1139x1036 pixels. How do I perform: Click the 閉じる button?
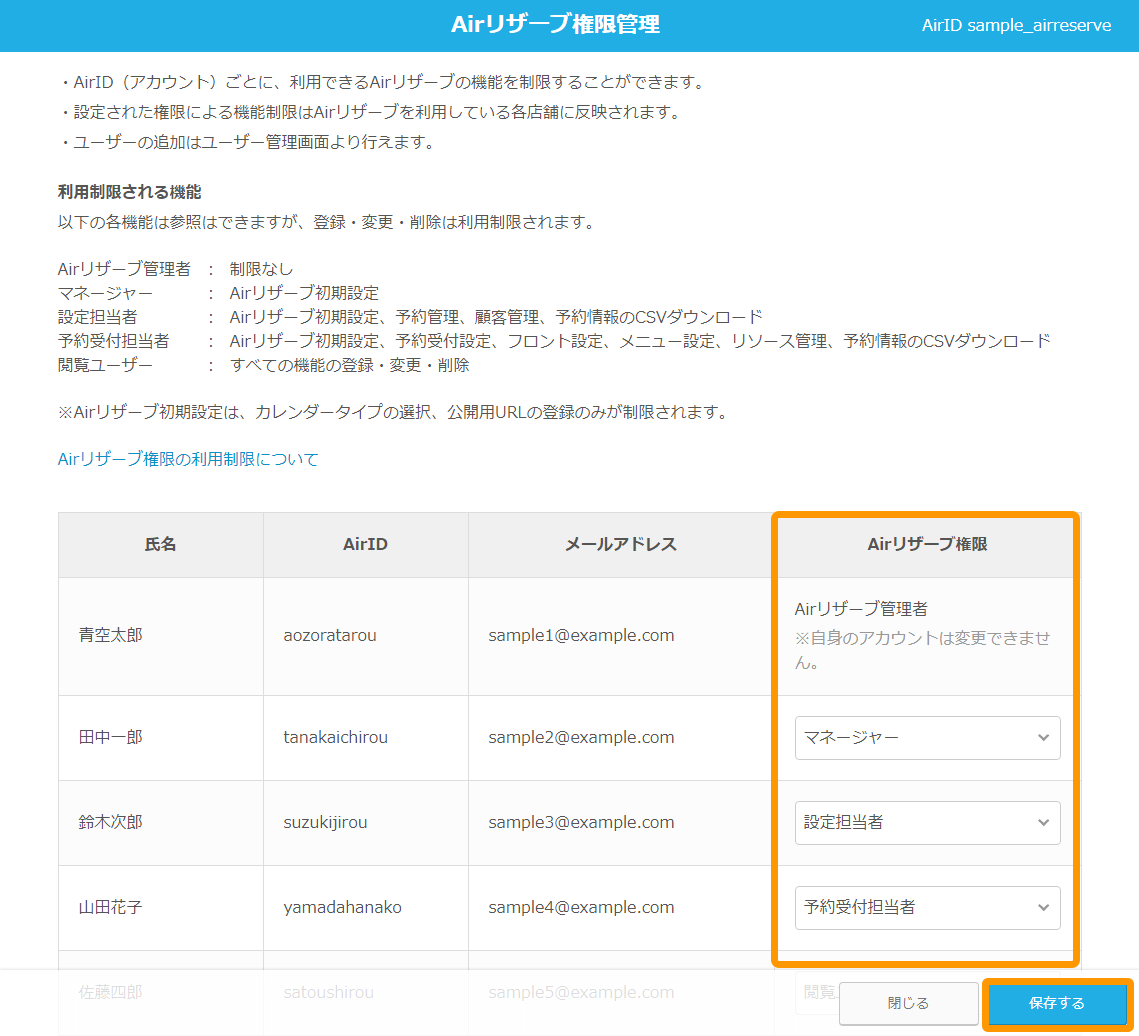[908, 1003]
